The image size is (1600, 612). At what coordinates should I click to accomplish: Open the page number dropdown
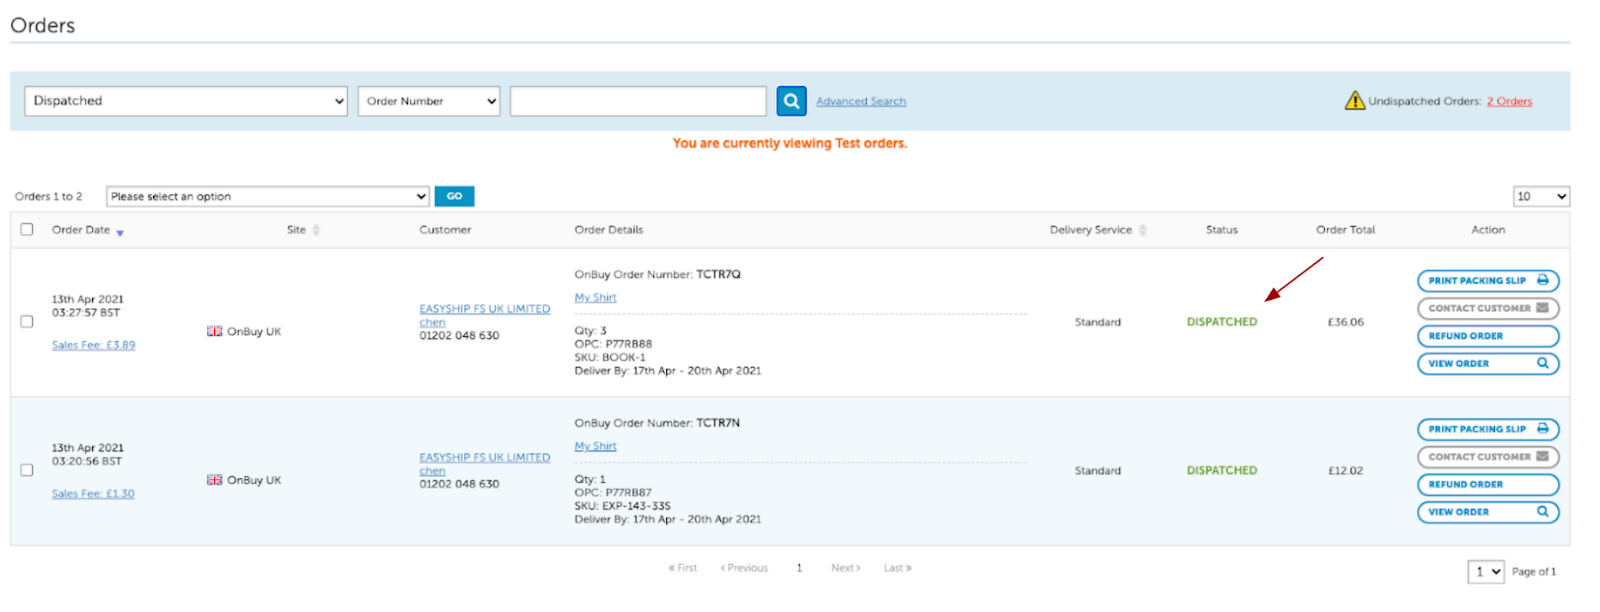tap(1486, 572)
